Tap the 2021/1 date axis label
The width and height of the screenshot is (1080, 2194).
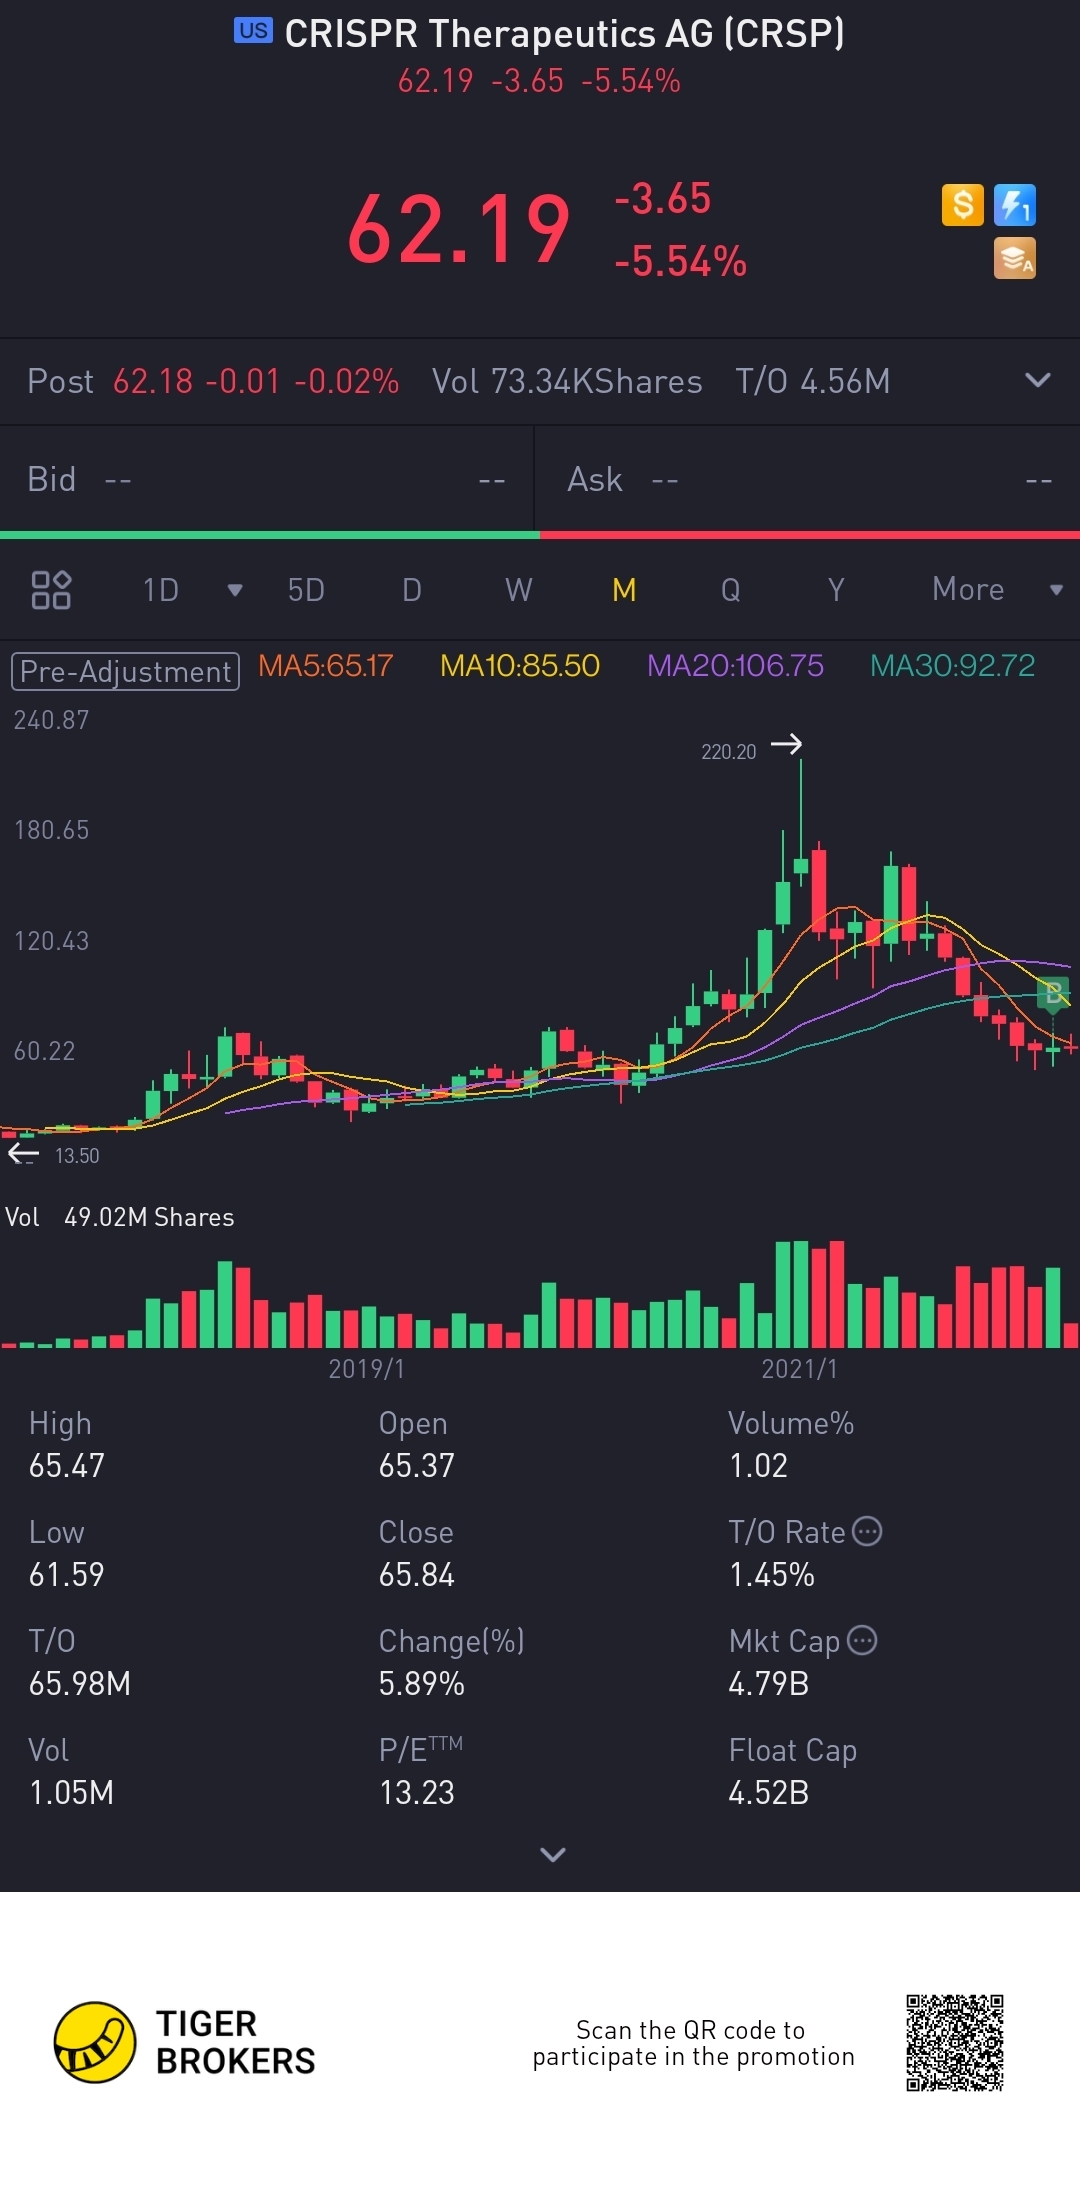click(x=799, y=1369)
